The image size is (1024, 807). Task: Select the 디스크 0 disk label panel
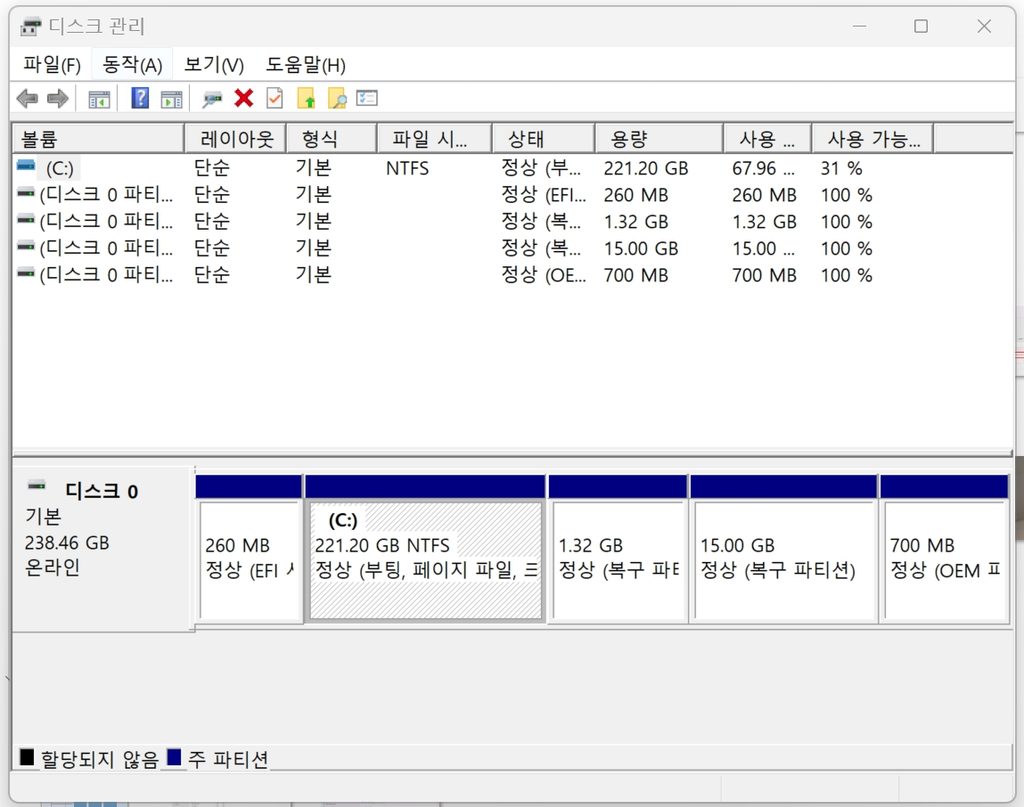pos(103,548)
